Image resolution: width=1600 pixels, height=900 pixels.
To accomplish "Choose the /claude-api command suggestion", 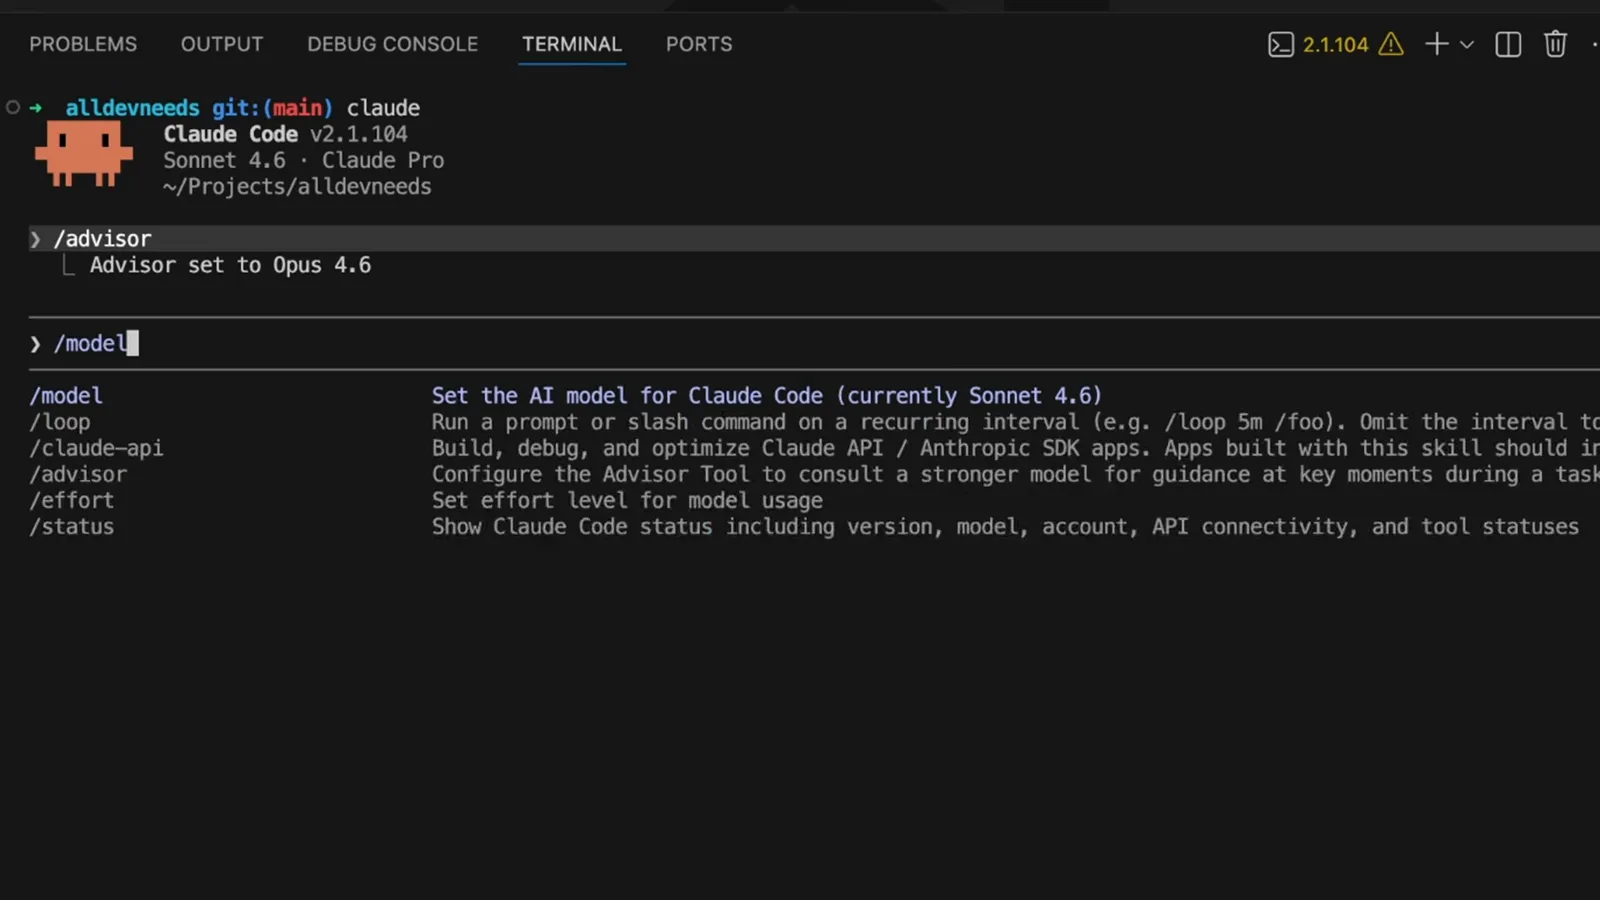I will click(96, 448).
